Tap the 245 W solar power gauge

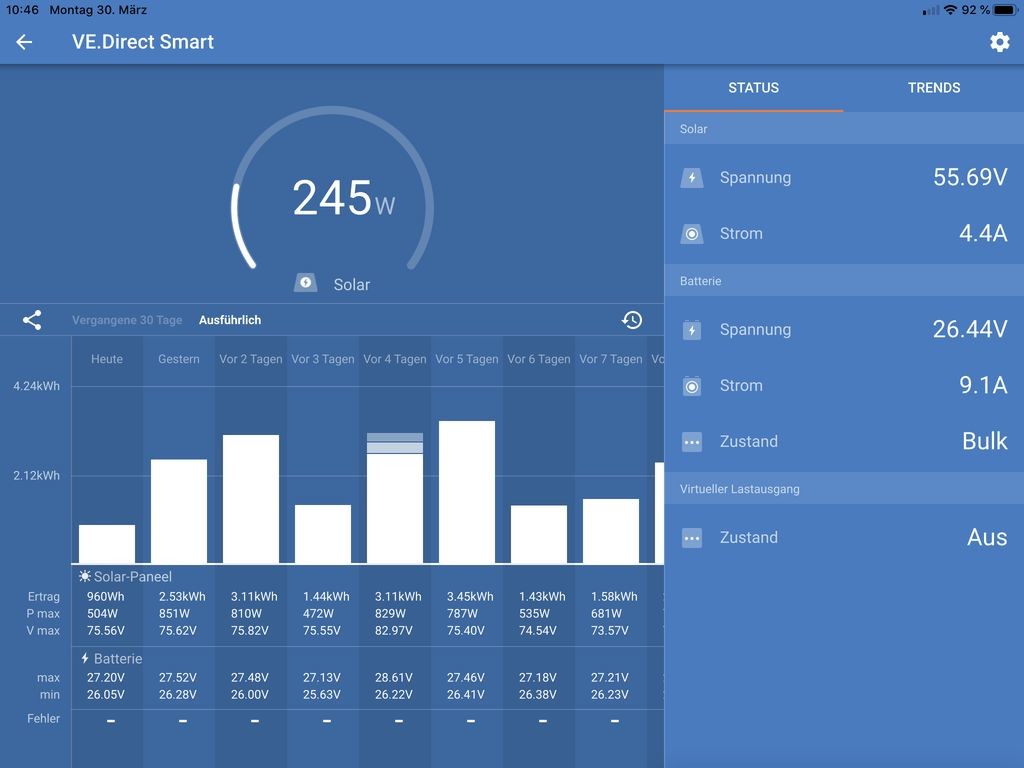click(x=332, y=189)
